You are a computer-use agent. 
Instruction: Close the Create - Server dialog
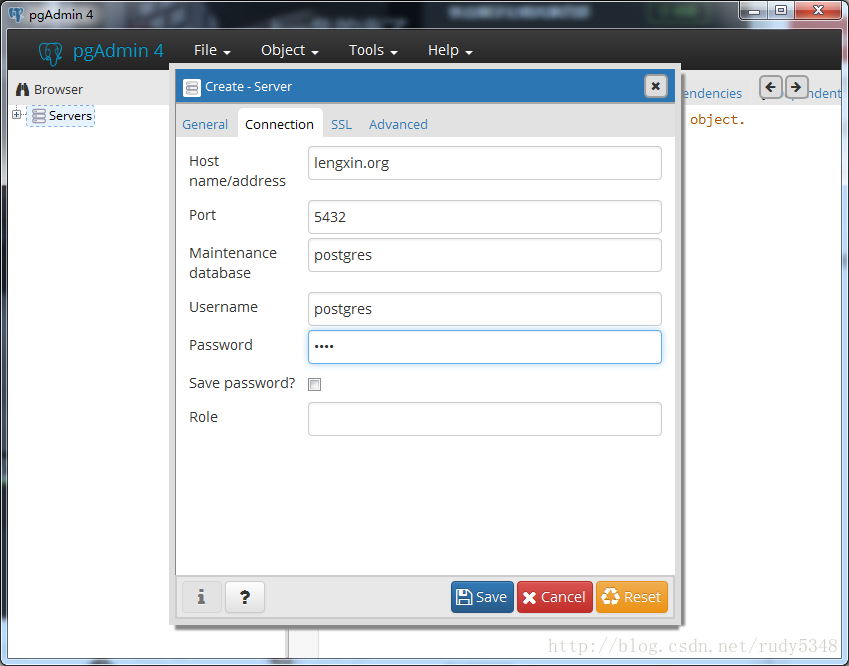(655, 86)
